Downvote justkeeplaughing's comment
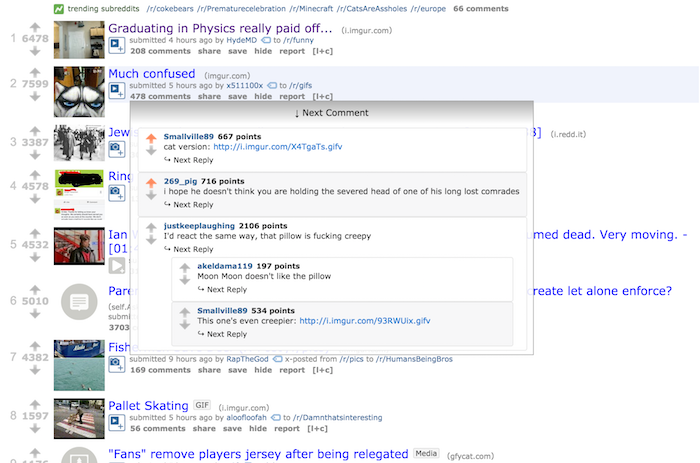This screenshot has height=463, width=700. point(151,240)
